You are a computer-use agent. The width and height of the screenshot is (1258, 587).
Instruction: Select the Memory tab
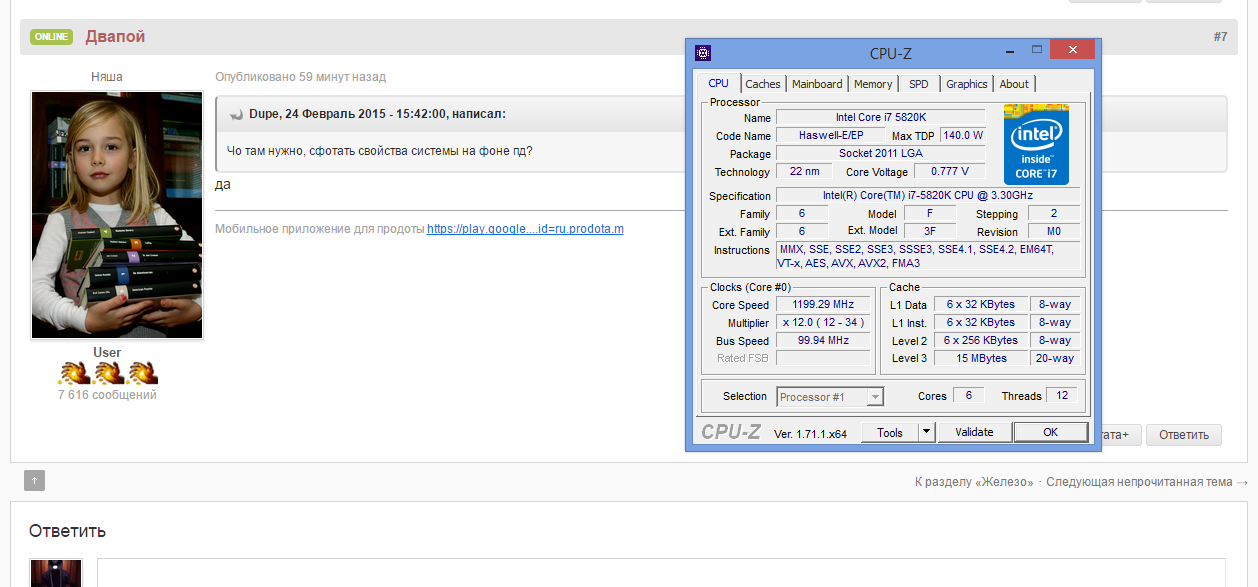(x=873, y=84)
